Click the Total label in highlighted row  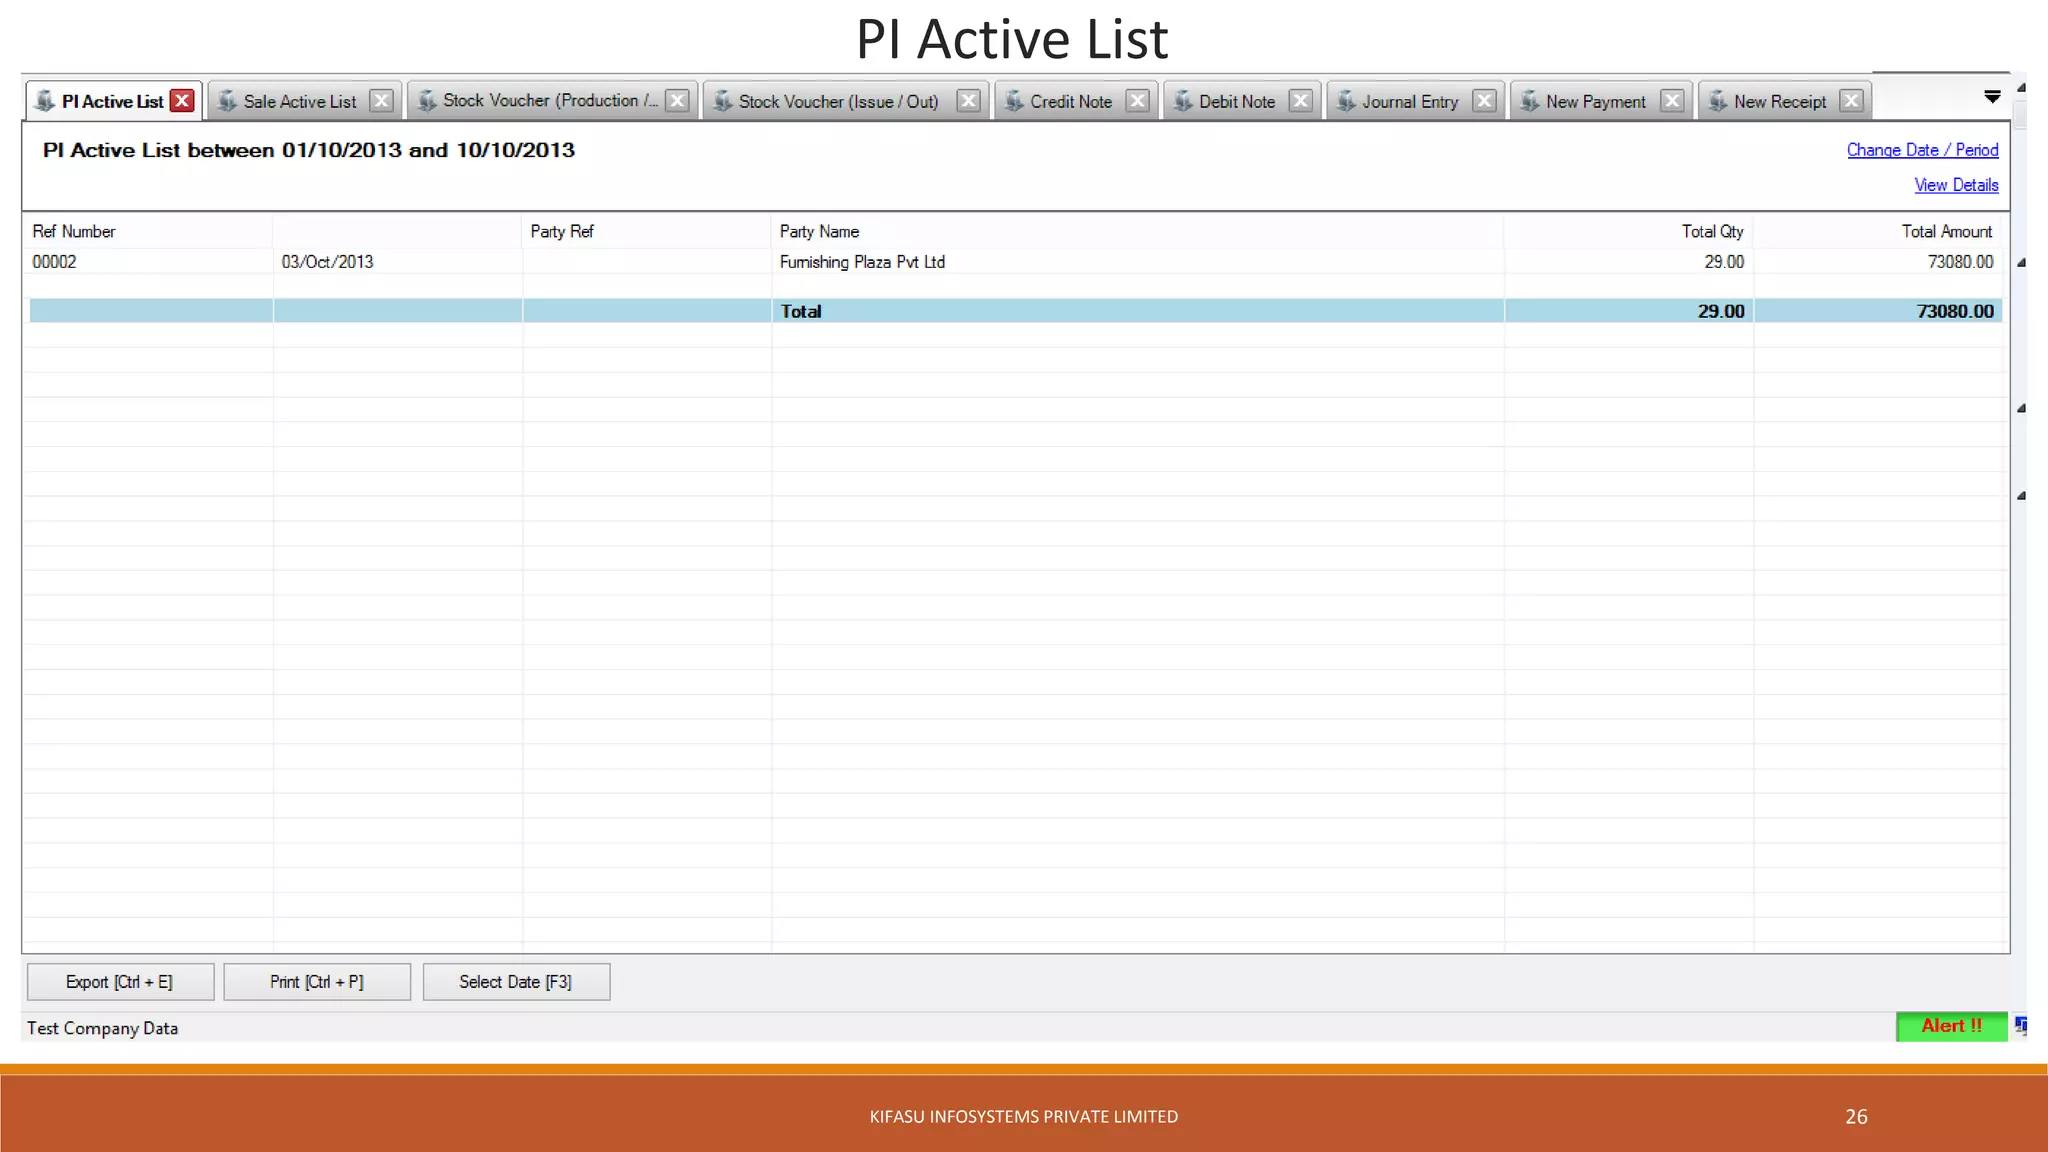[x=801, y=311]
